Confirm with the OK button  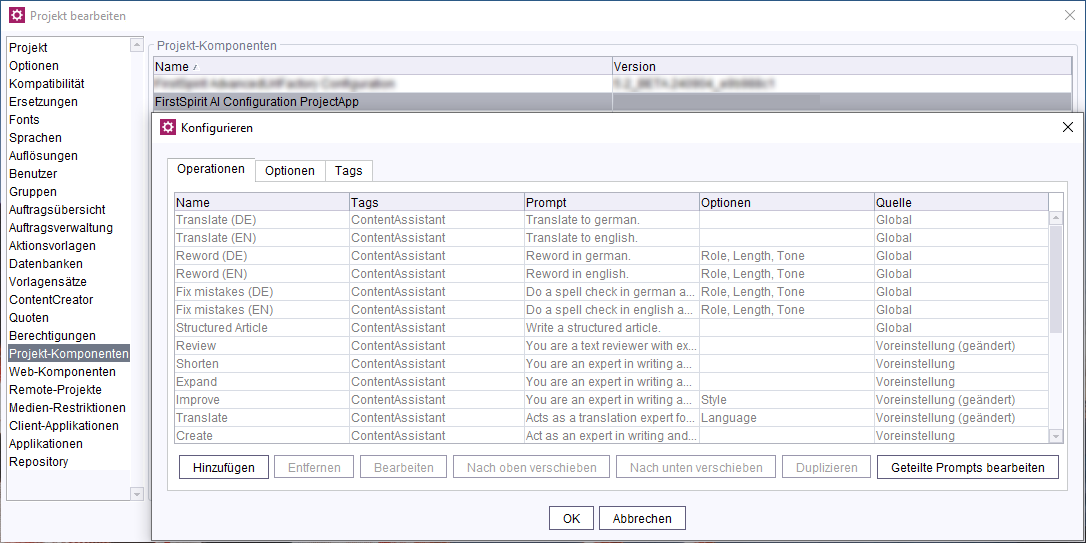point(571,518)
